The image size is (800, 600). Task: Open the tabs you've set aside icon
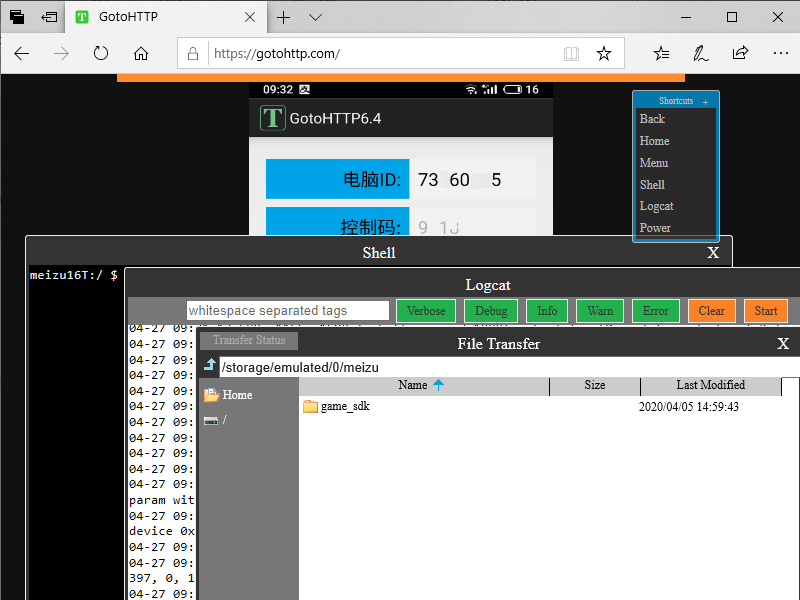point(17,17)
